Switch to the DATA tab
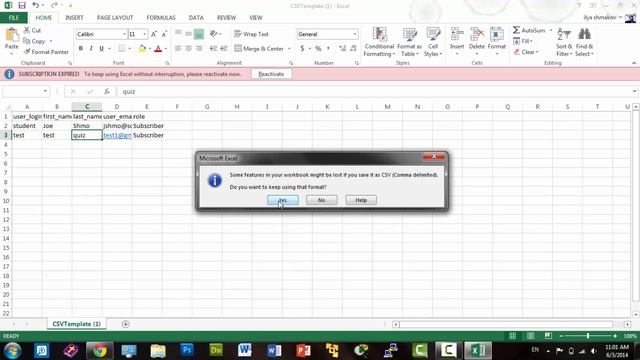This screenshot has height=360, width=640. coord(196,18)
